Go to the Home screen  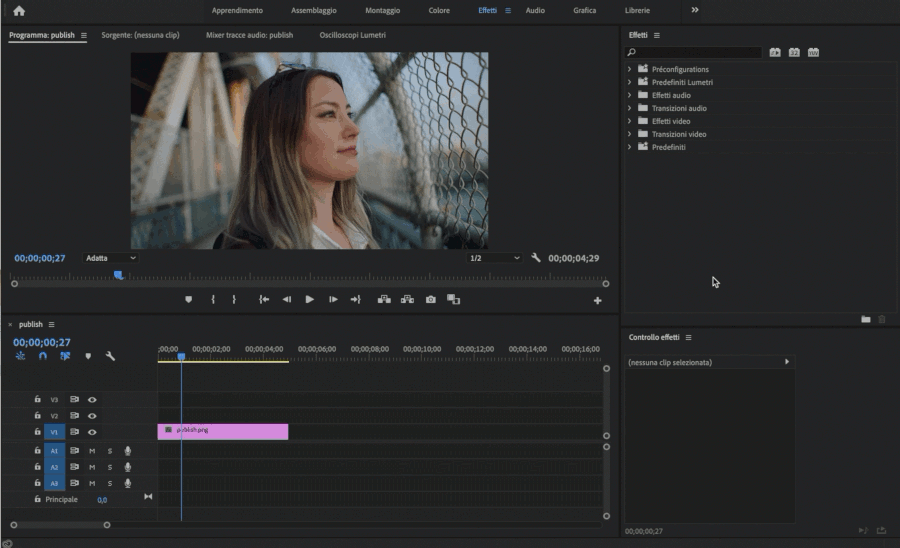(x=19, y=11)
